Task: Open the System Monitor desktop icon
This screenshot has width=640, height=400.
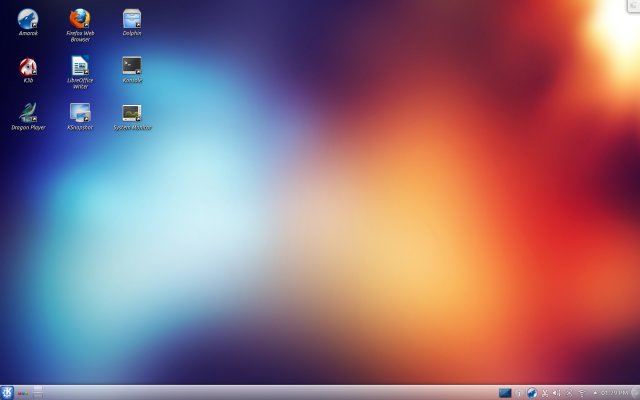Action: 132,117
